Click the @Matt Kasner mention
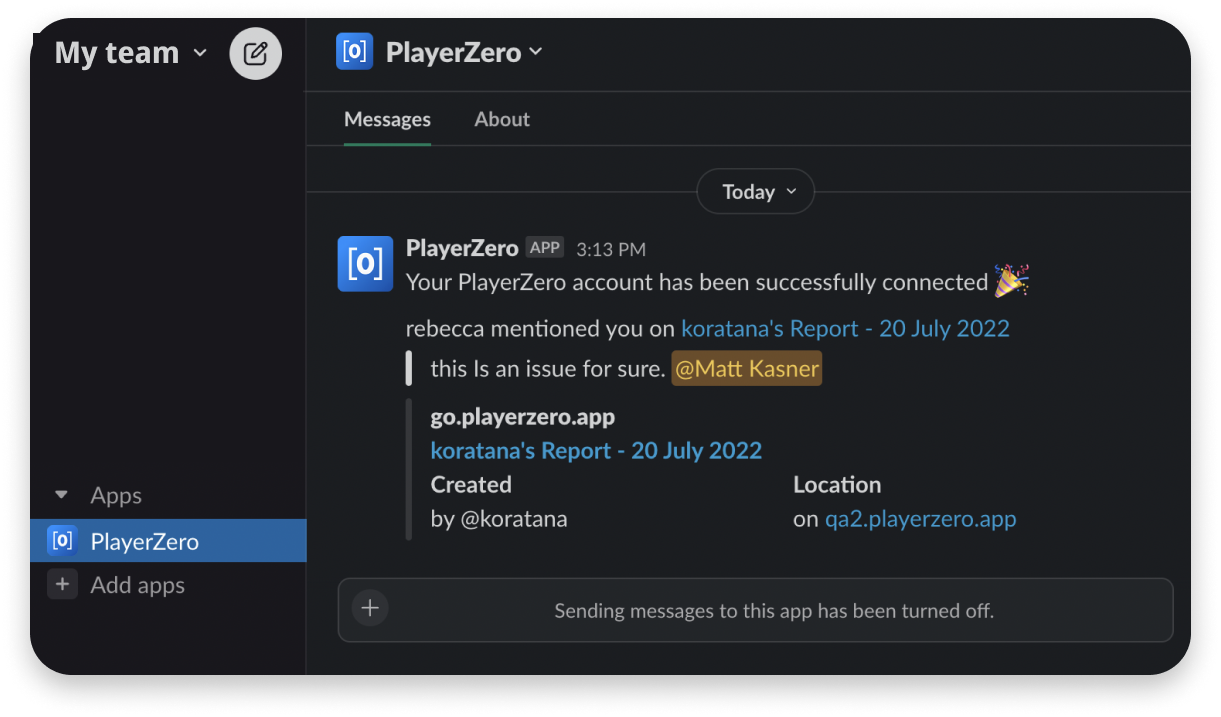 (x=747, y=369)
